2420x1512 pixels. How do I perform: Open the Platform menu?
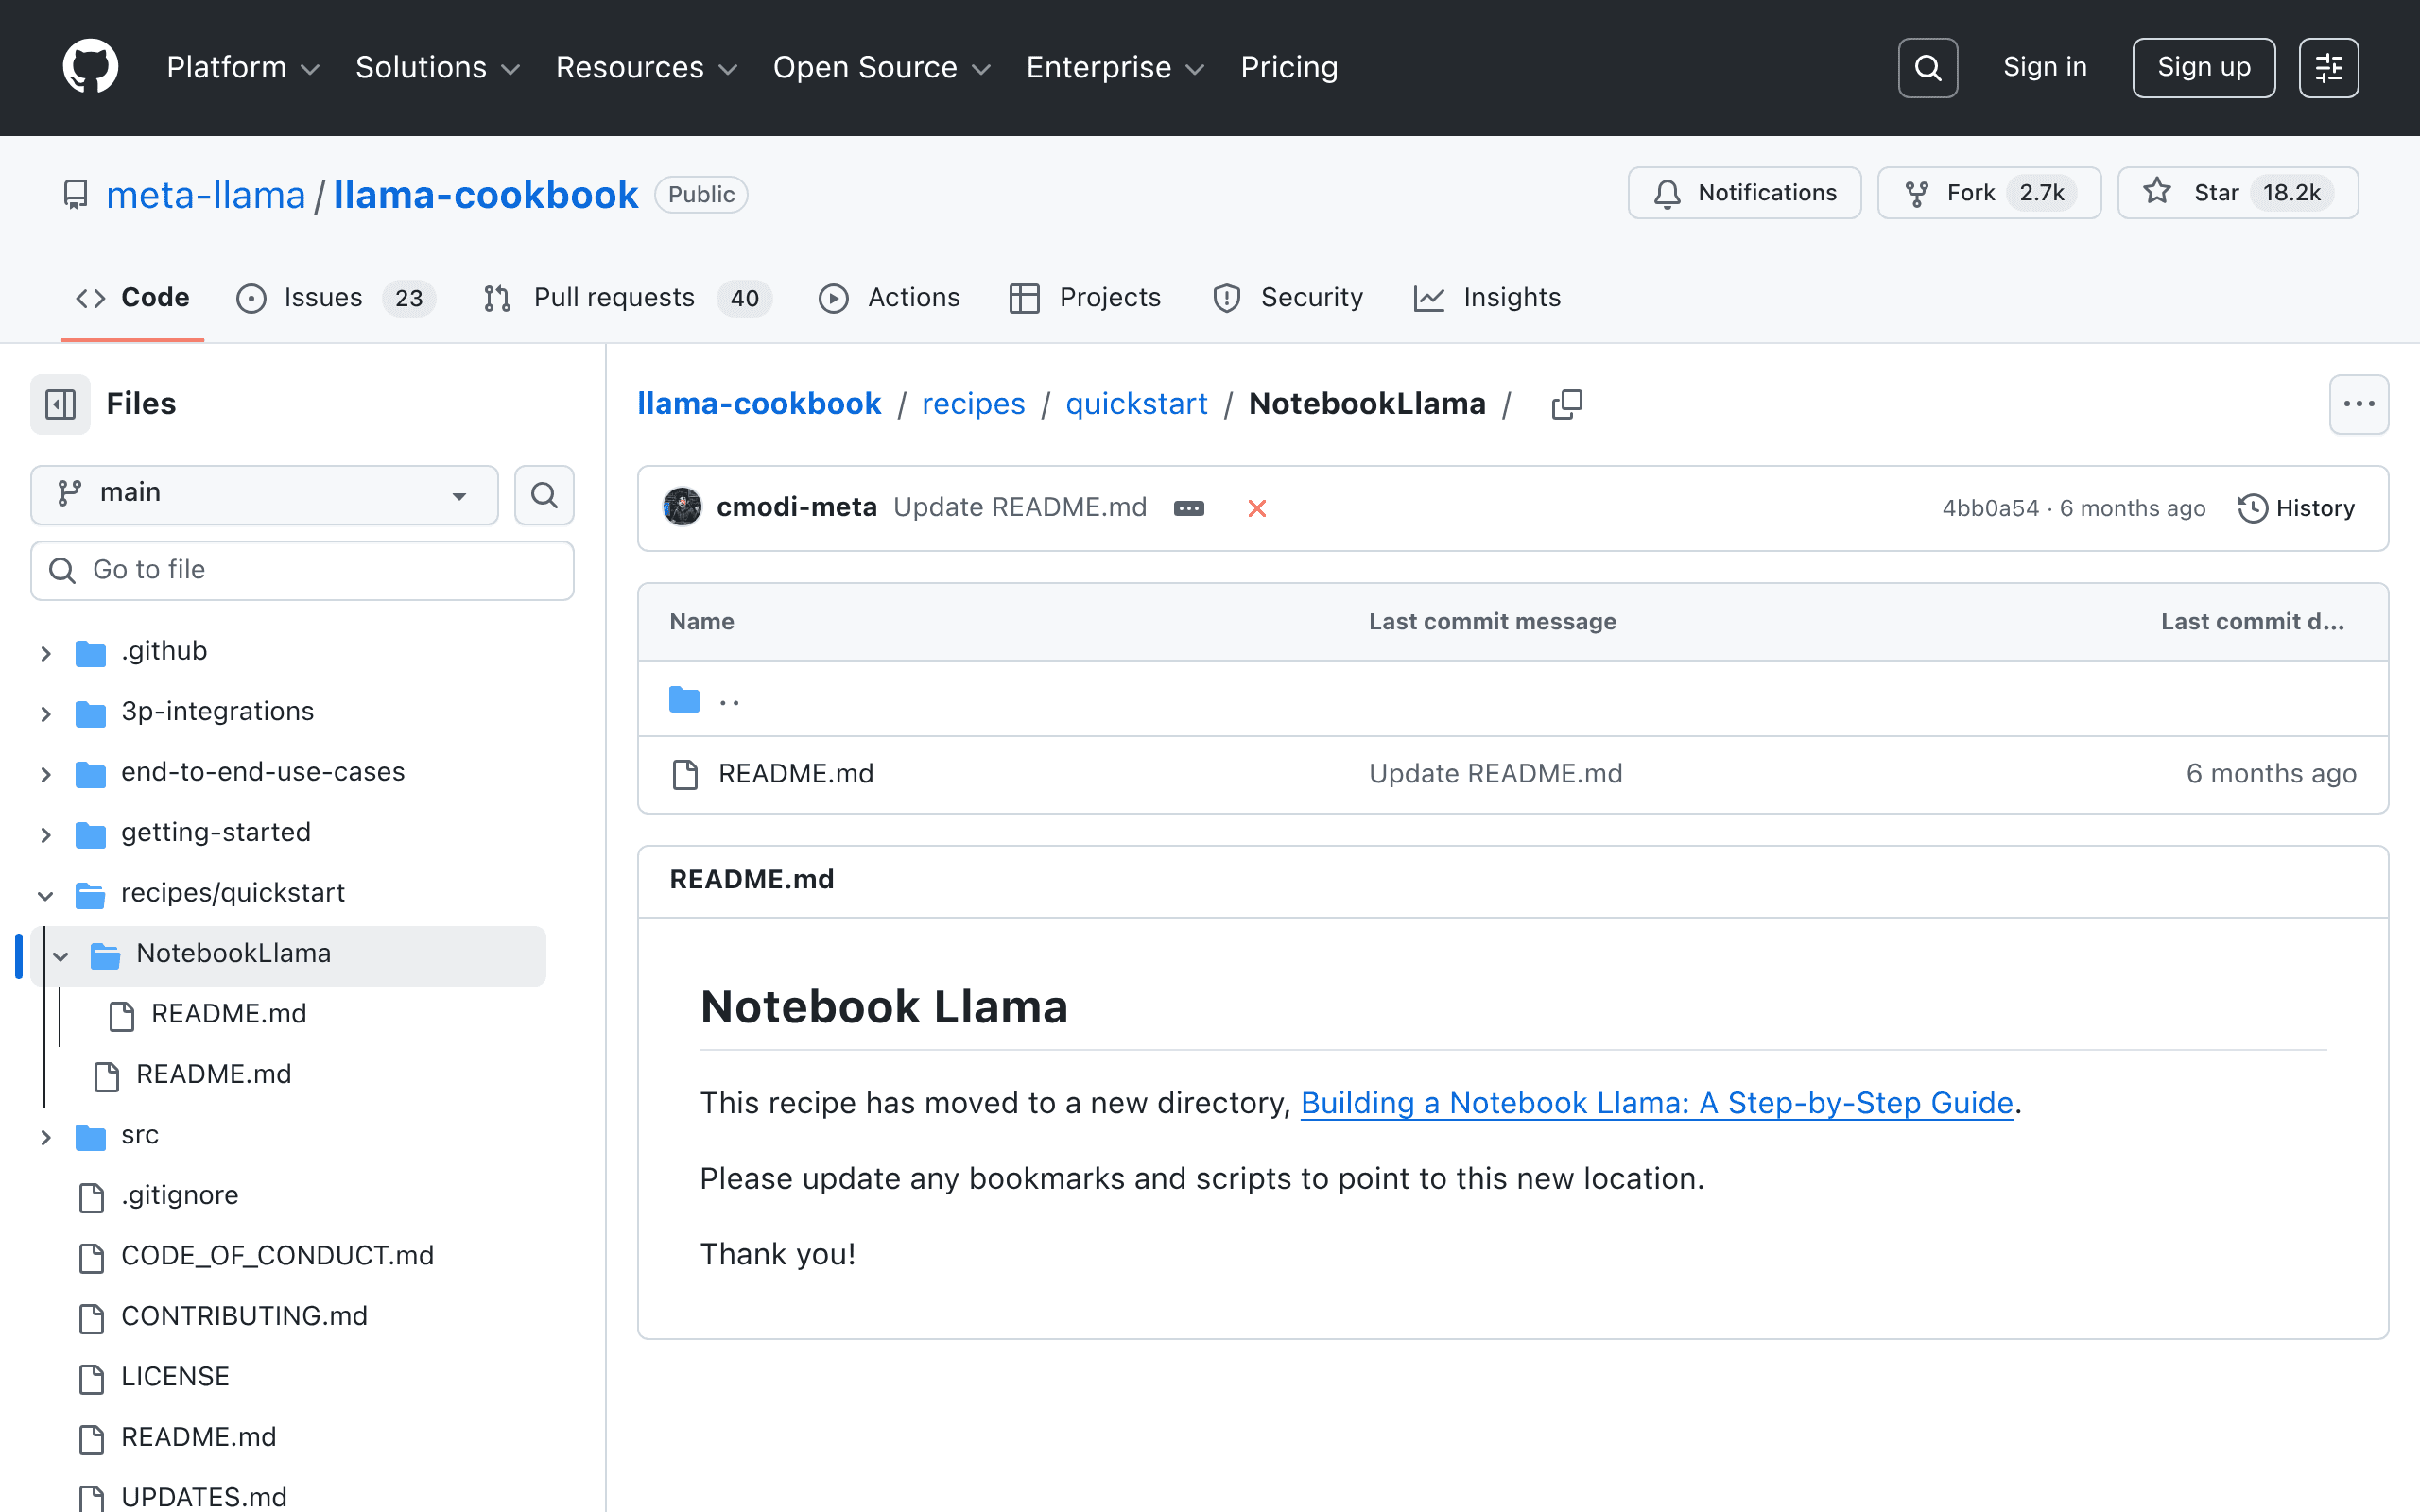tap(242, 67)
